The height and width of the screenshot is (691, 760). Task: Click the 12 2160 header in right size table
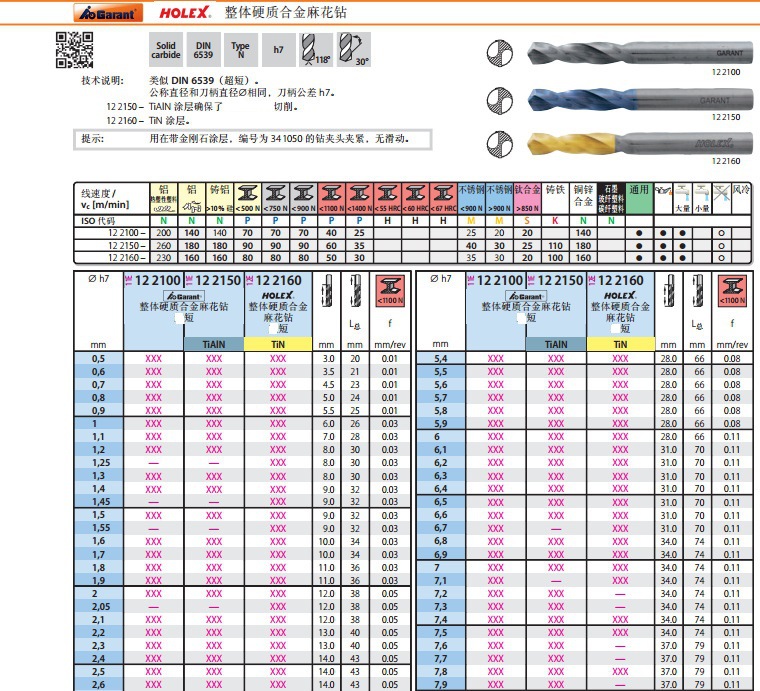[620, 280]
